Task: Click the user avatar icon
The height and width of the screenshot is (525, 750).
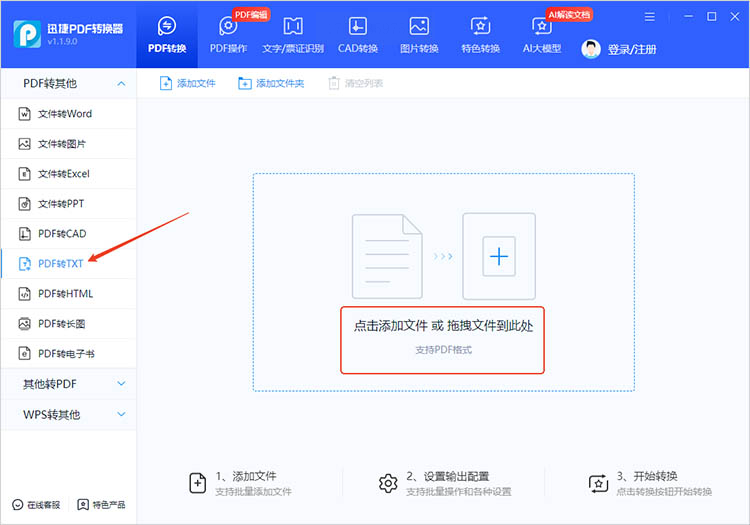Action: (591, 49)
